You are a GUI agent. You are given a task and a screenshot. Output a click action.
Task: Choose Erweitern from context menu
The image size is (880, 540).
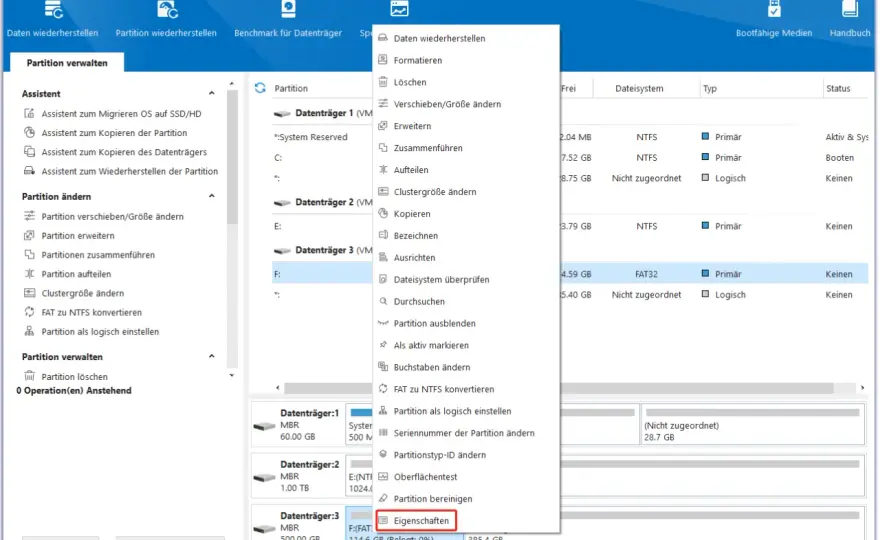[466, 126]
